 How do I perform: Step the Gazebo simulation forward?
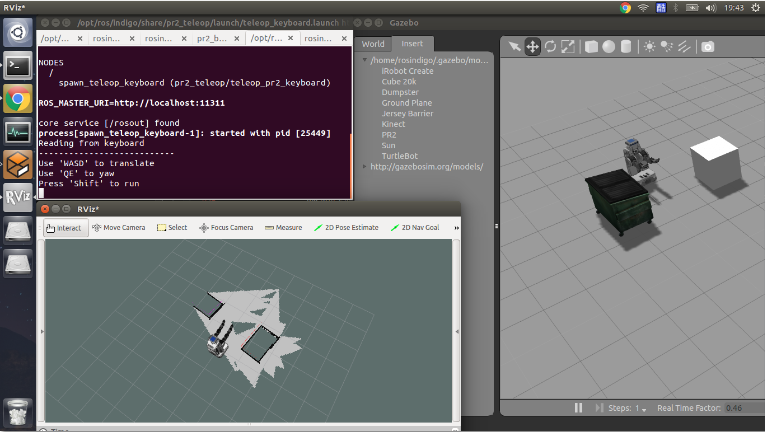599,408
